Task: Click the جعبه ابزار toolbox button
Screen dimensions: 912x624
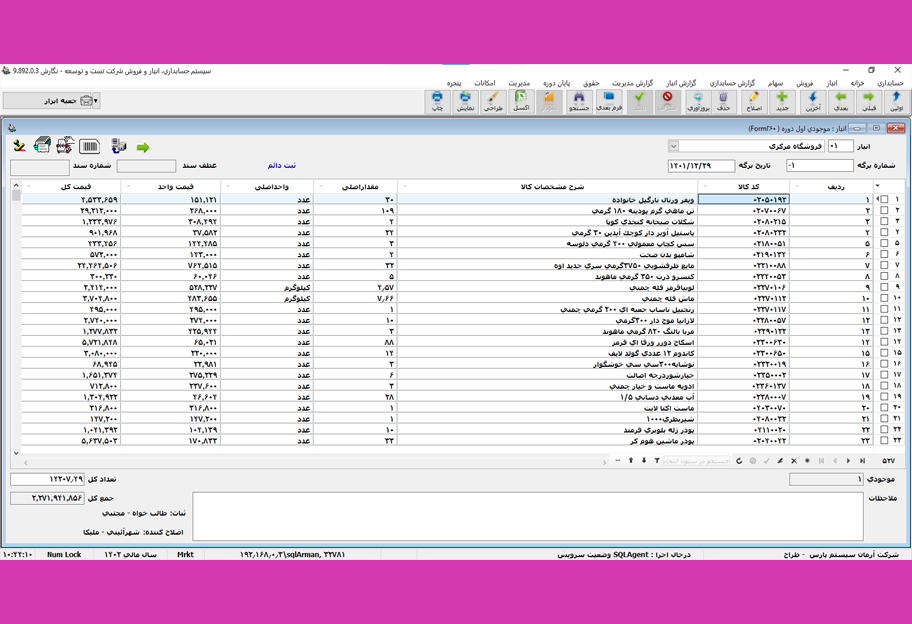Action: (48, 101)
